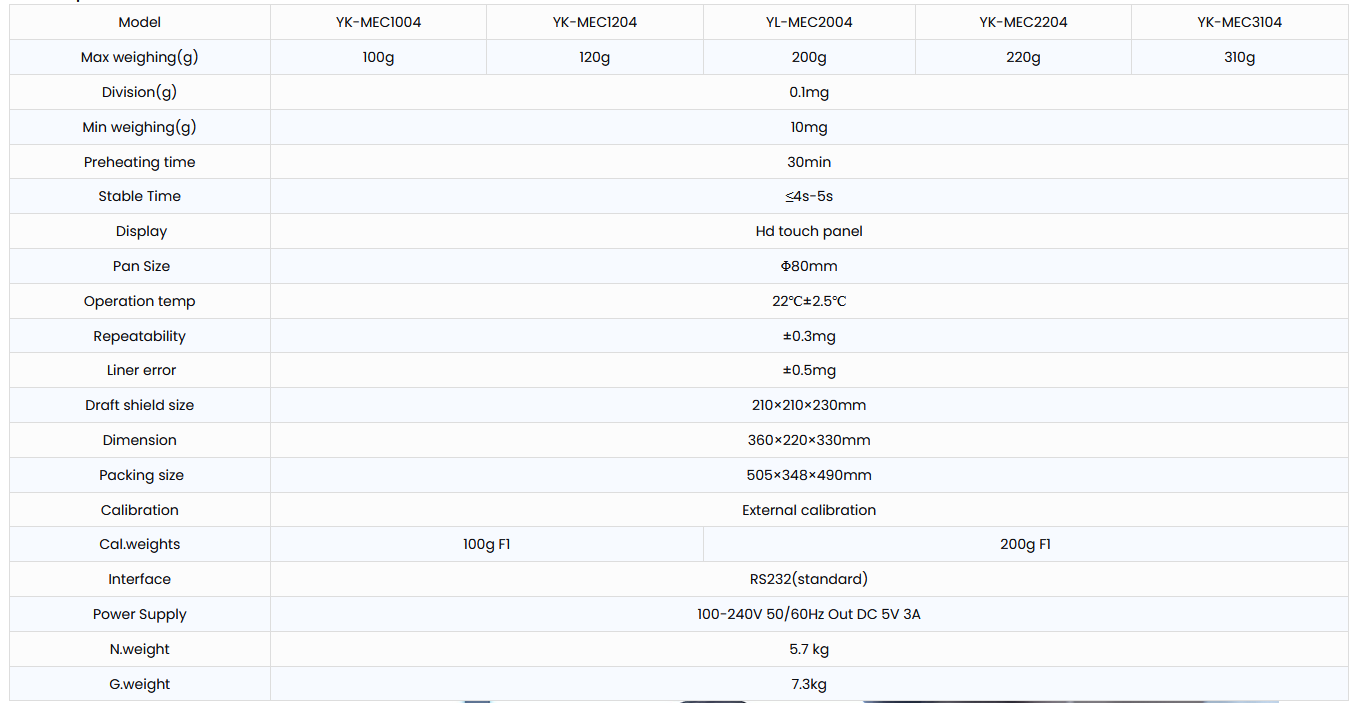This screenshot has width=1361, height=703.
Task: Select the Hd touch panel display value
Action: pyautogui.click(x=809, y=231)
